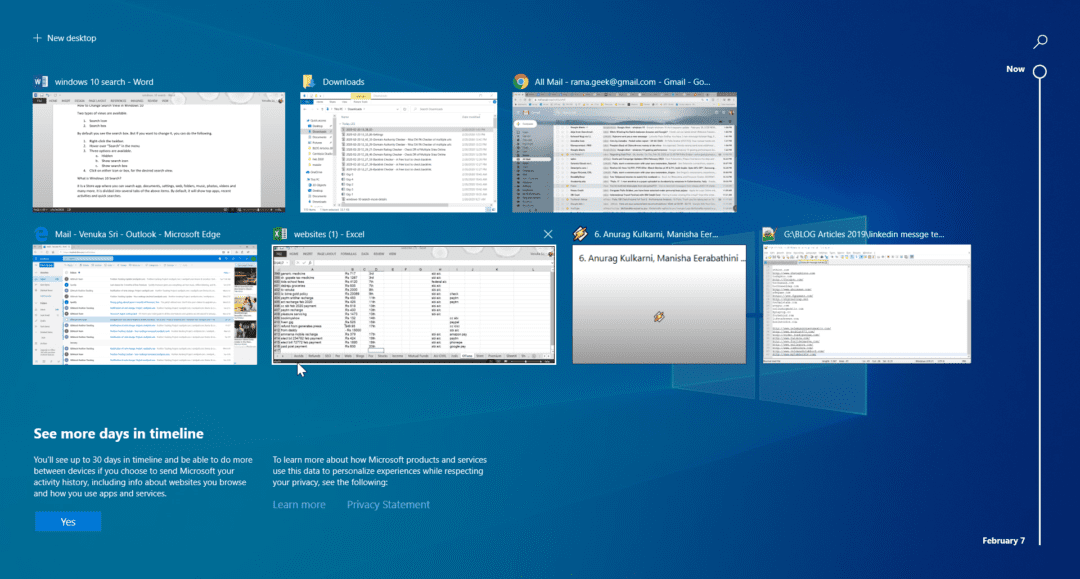
Task: Click the Notepad icon on the 'Anurag Kulkarni' thumbnail
Action: [580, 233]
